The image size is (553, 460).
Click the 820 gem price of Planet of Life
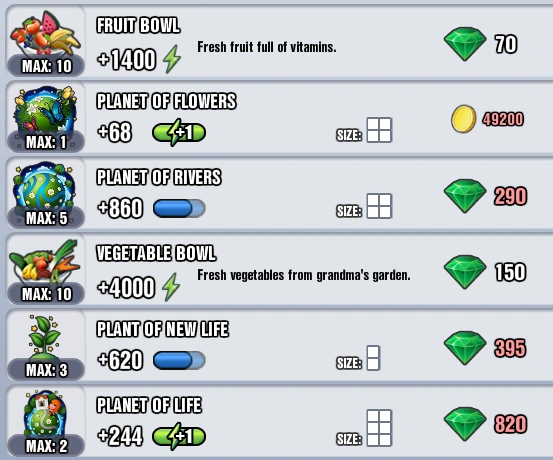click(x=510, y=424)
